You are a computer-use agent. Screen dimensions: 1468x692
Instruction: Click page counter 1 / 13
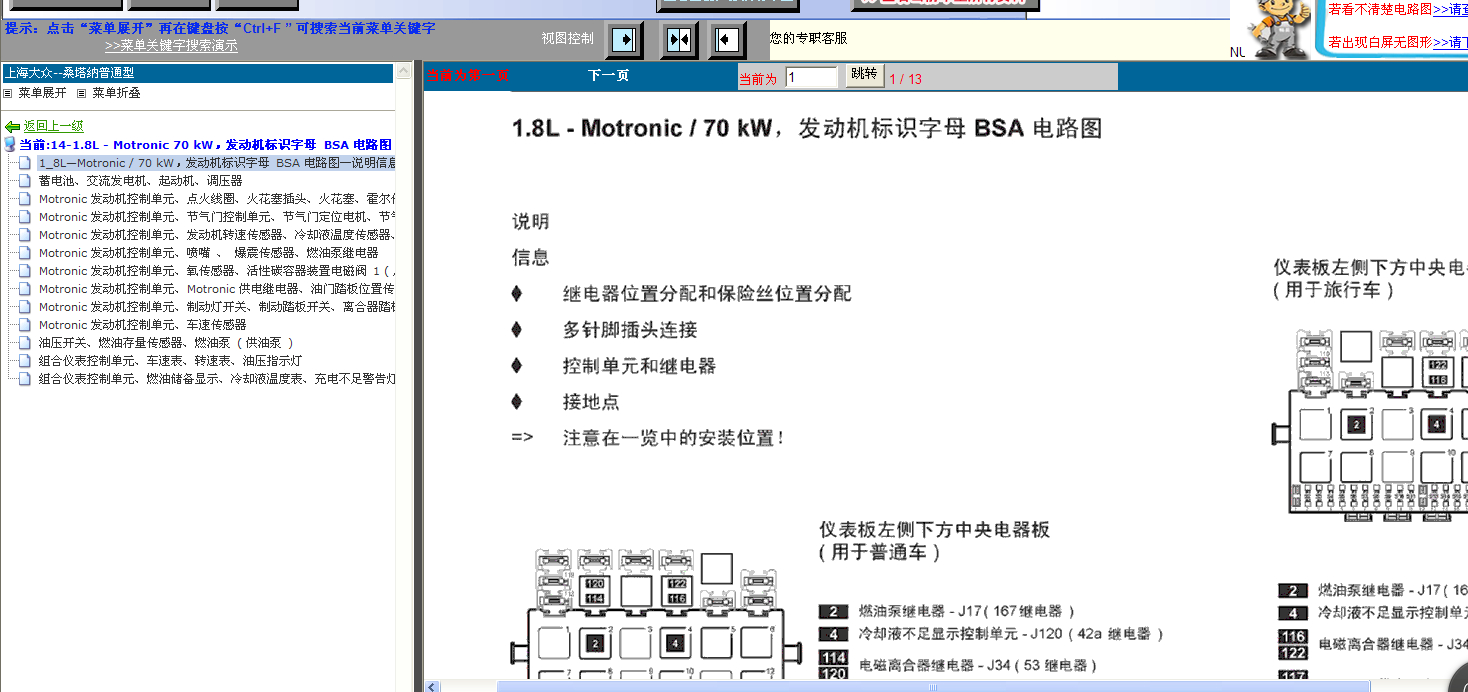[x=905, y=79]
